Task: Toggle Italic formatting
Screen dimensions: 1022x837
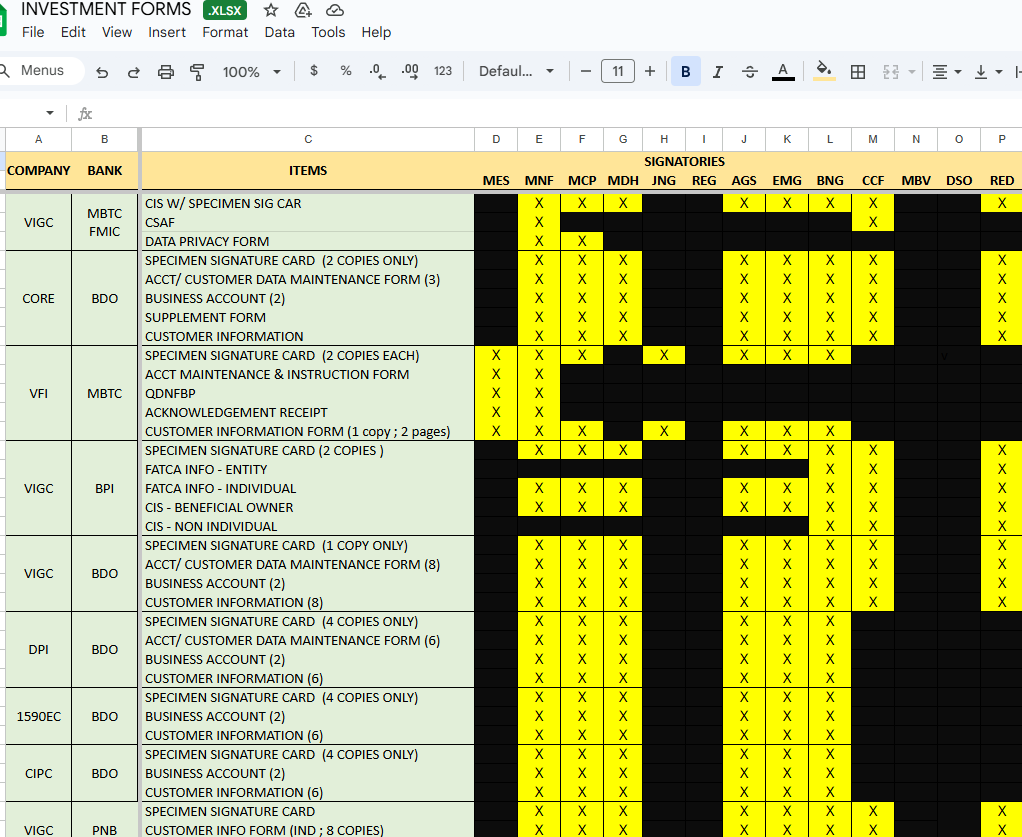Action: pos(718,72)
